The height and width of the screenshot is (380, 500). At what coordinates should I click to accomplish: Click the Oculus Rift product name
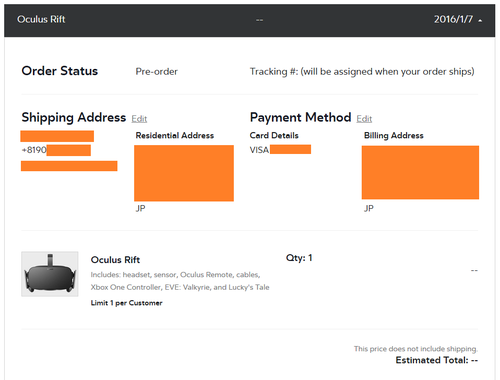(115, 260)
